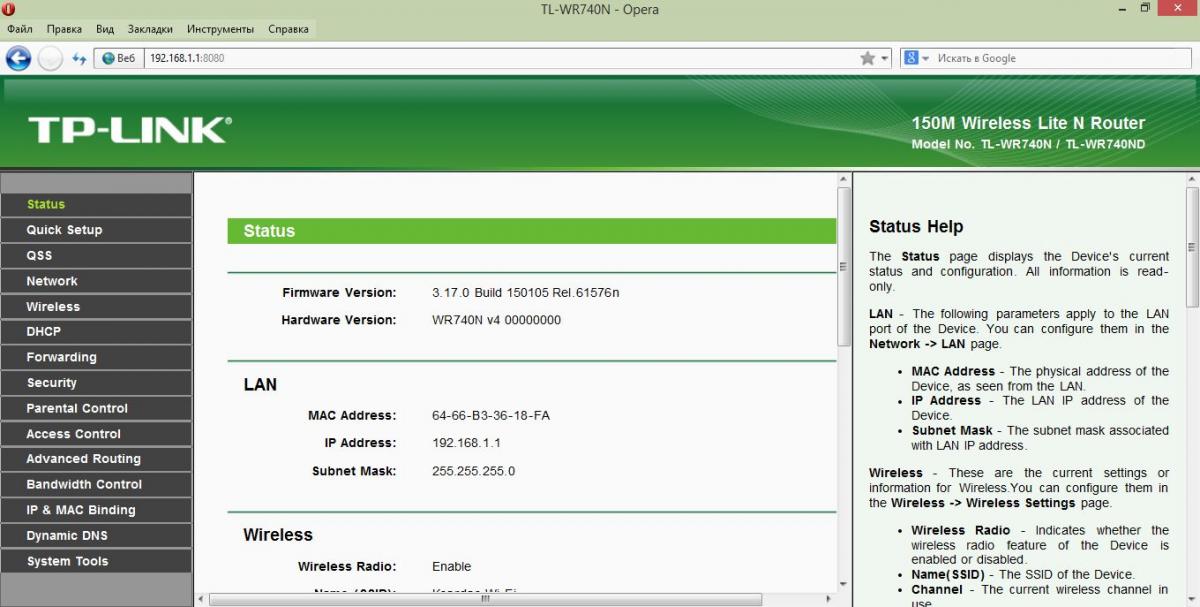The height and width of the screenshot is (607, 1200).
Task: Open the Справка menu
Action: (x=288, y=29)
